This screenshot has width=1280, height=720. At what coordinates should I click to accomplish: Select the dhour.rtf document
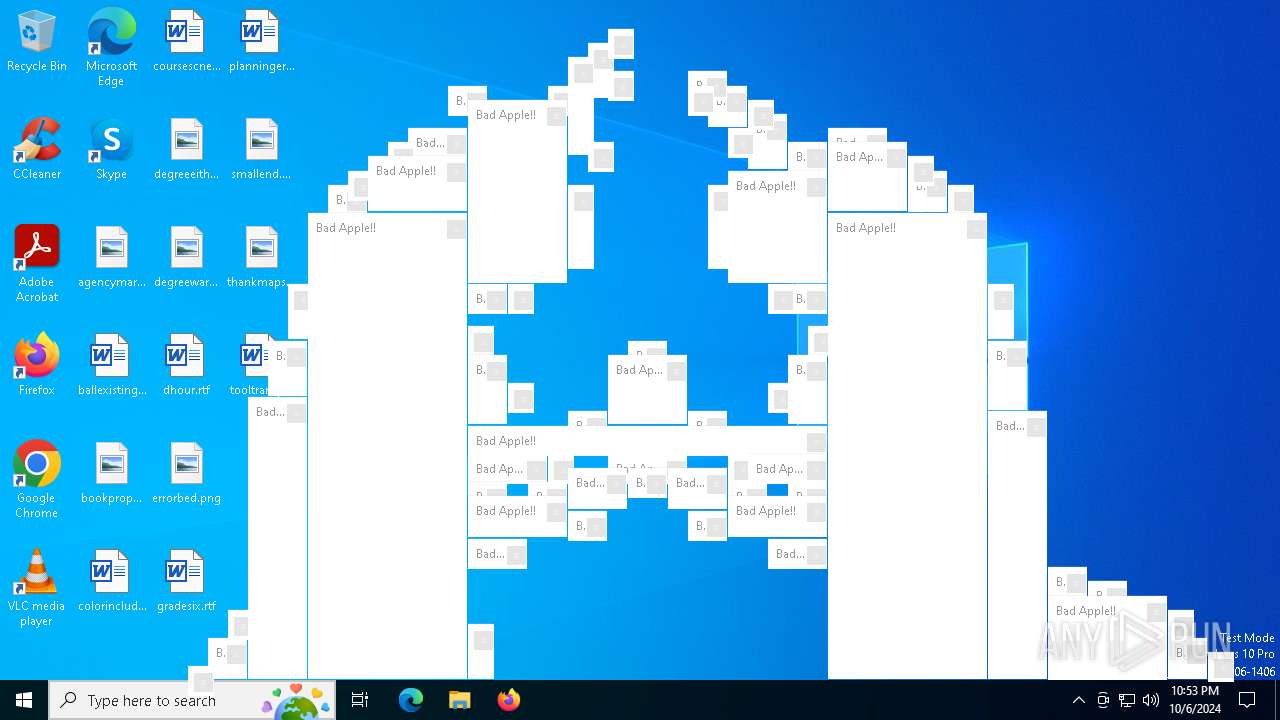pyautogui.click(x=186, y=366)
